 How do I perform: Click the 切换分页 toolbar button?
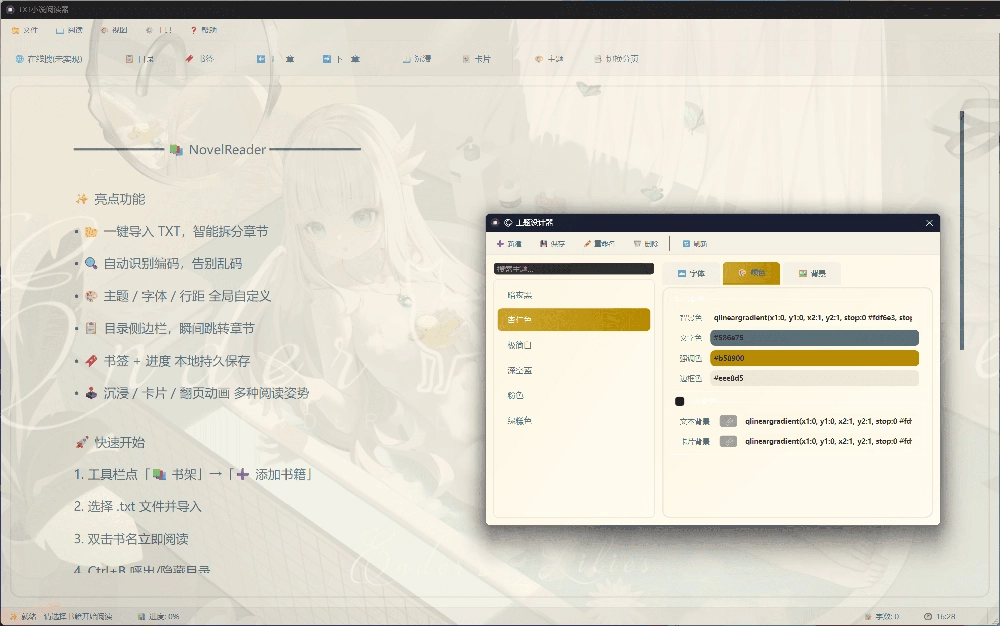pyautogui.click(x=616, y=59)
